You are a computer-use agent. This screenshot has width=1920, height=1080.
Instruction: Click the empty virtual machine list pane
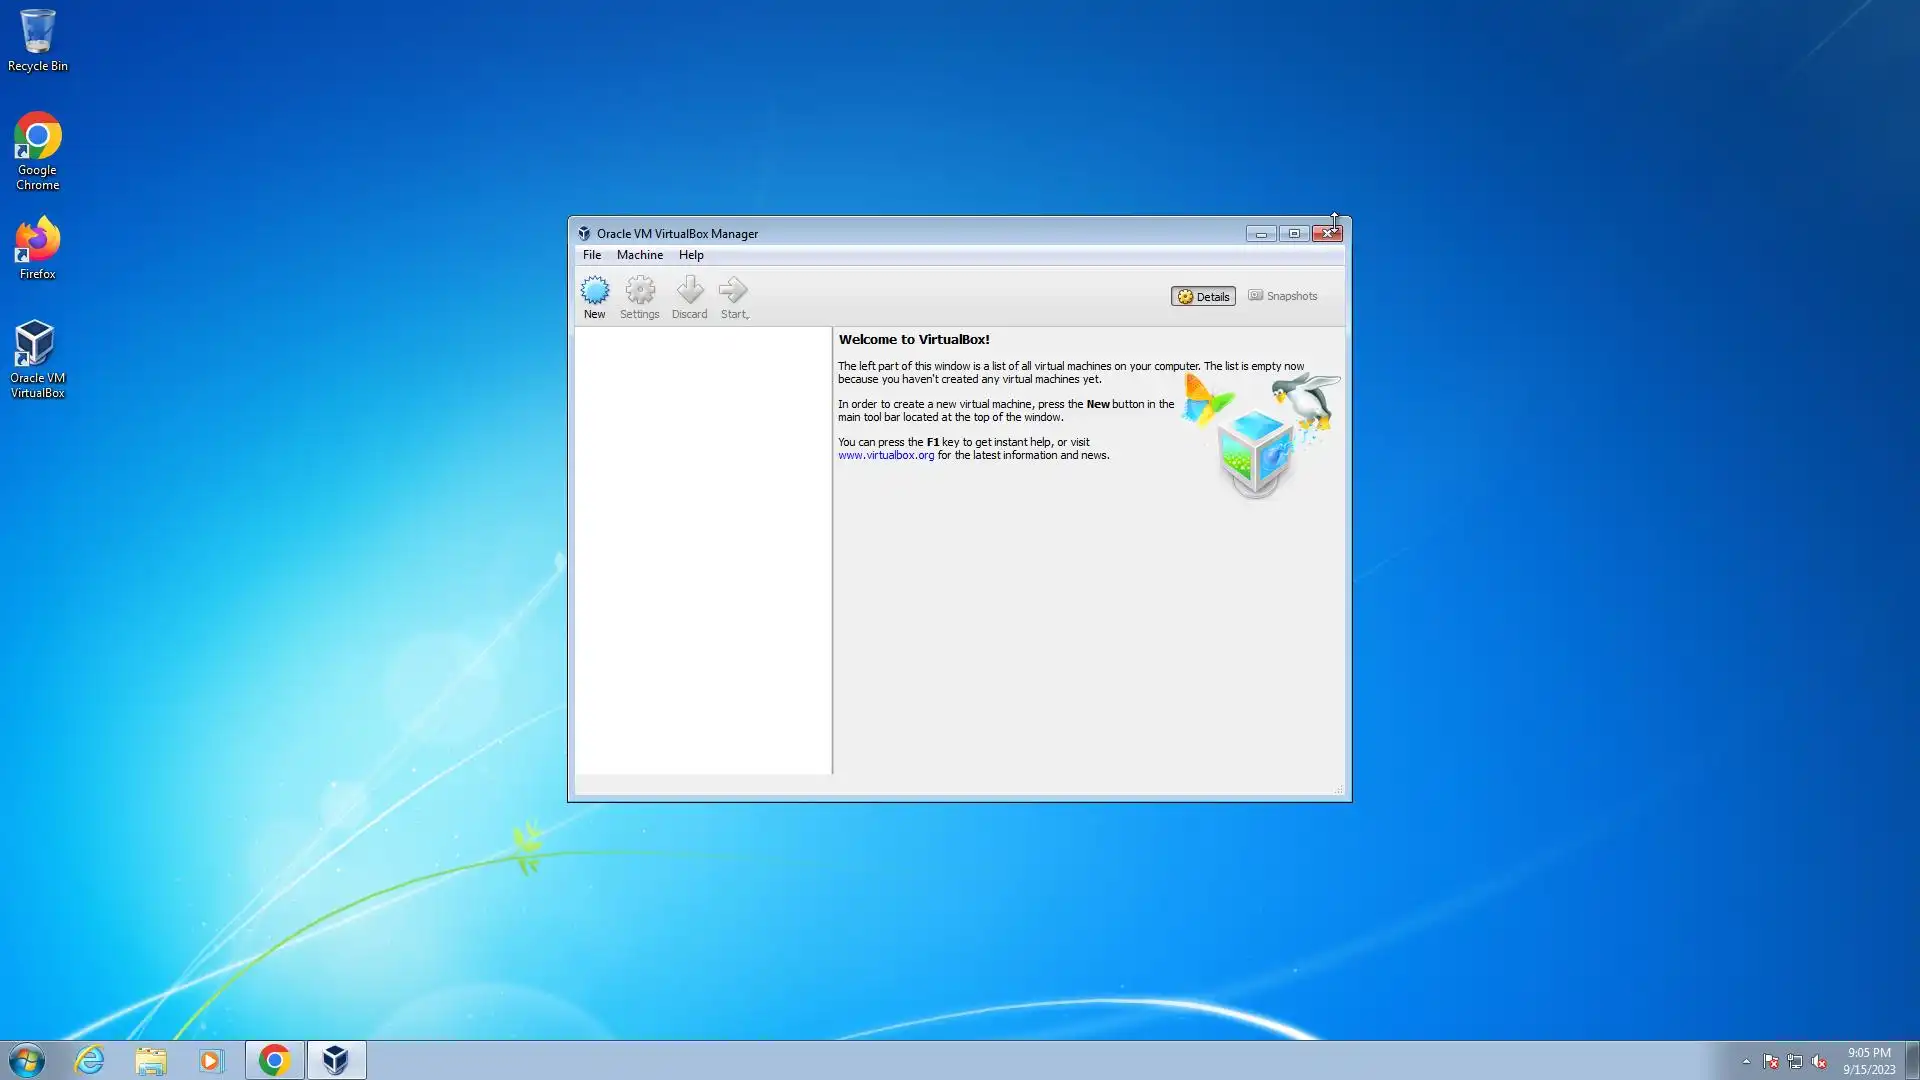click(x=702, y=550)
